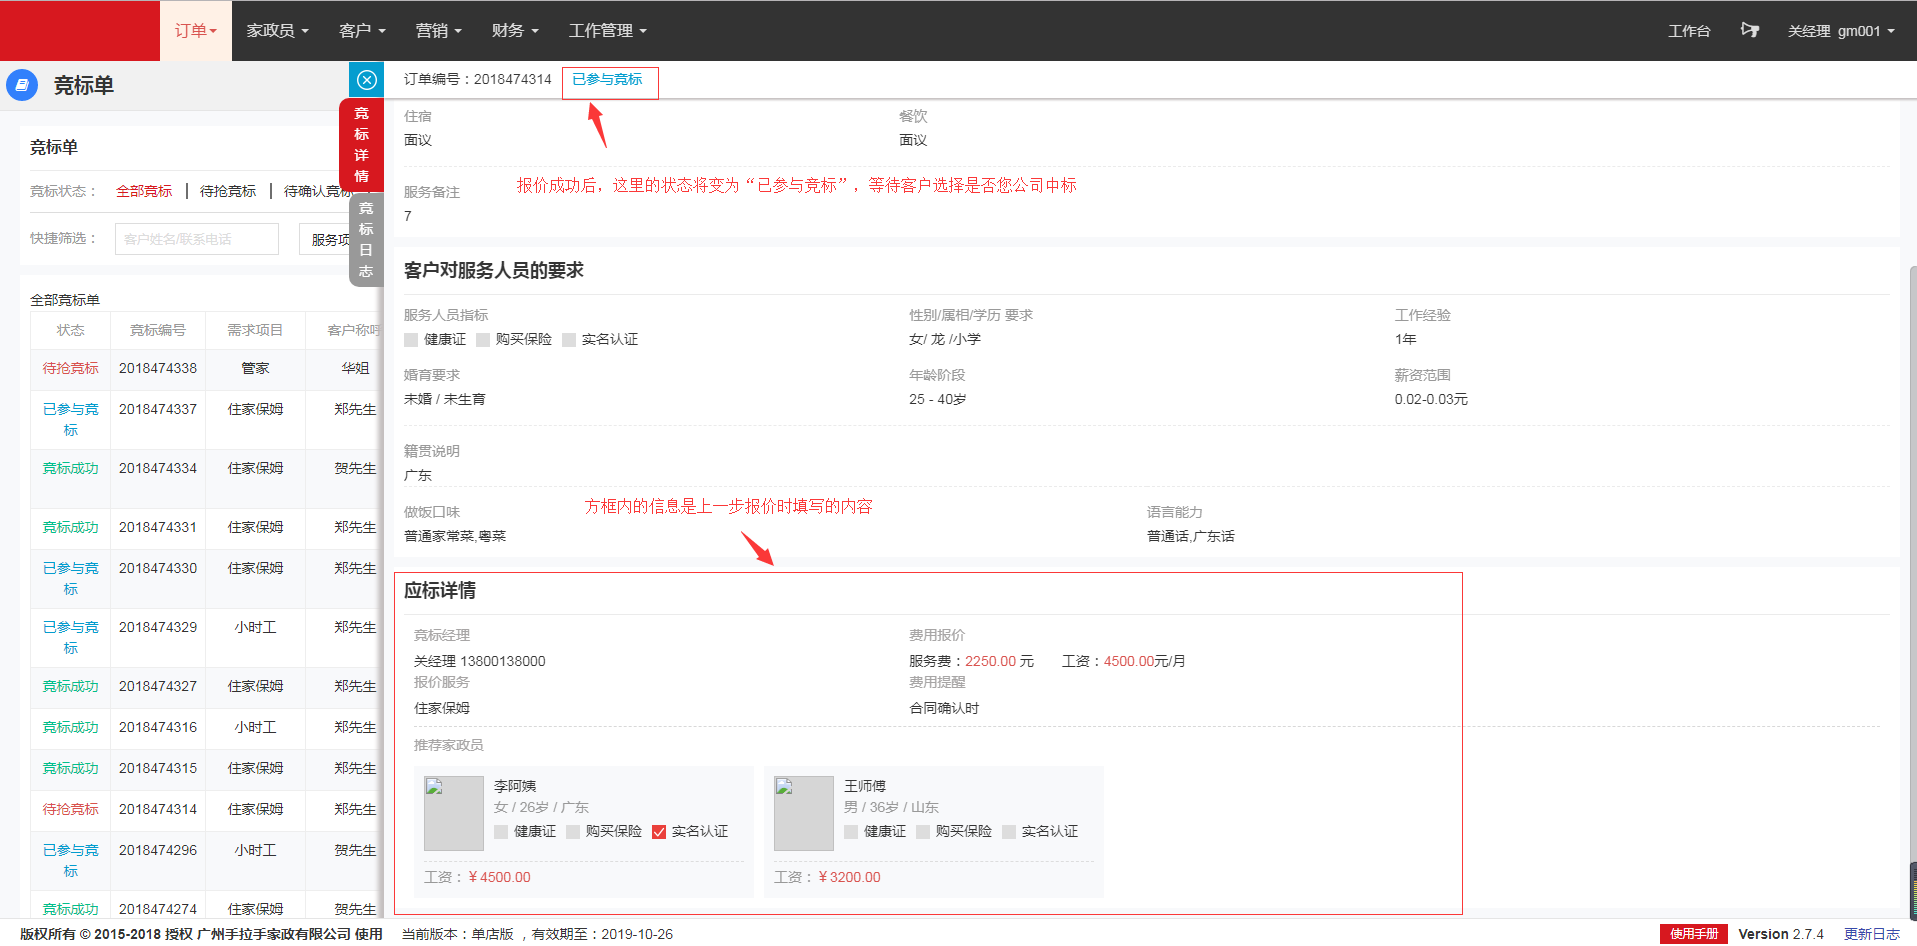Click 竞标编号 column header
Image resolution: width=1917 pixels, height=946 pixels.
click(157, 330)
